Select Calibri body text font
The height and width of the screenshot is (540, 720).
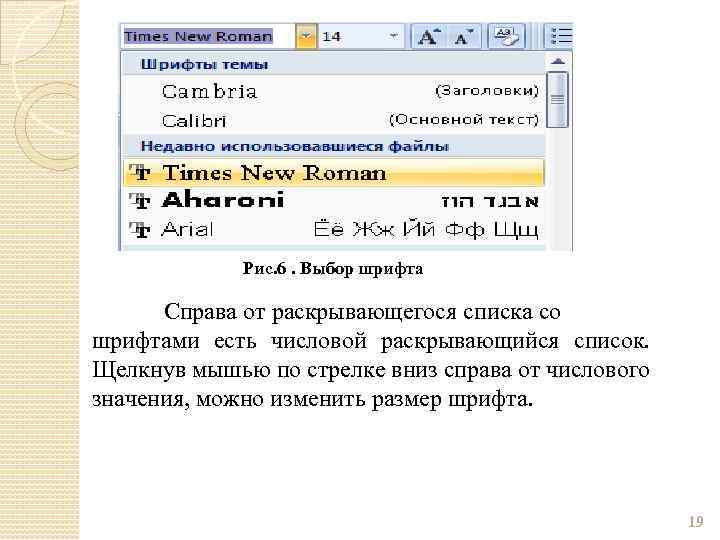click(334, 120)
